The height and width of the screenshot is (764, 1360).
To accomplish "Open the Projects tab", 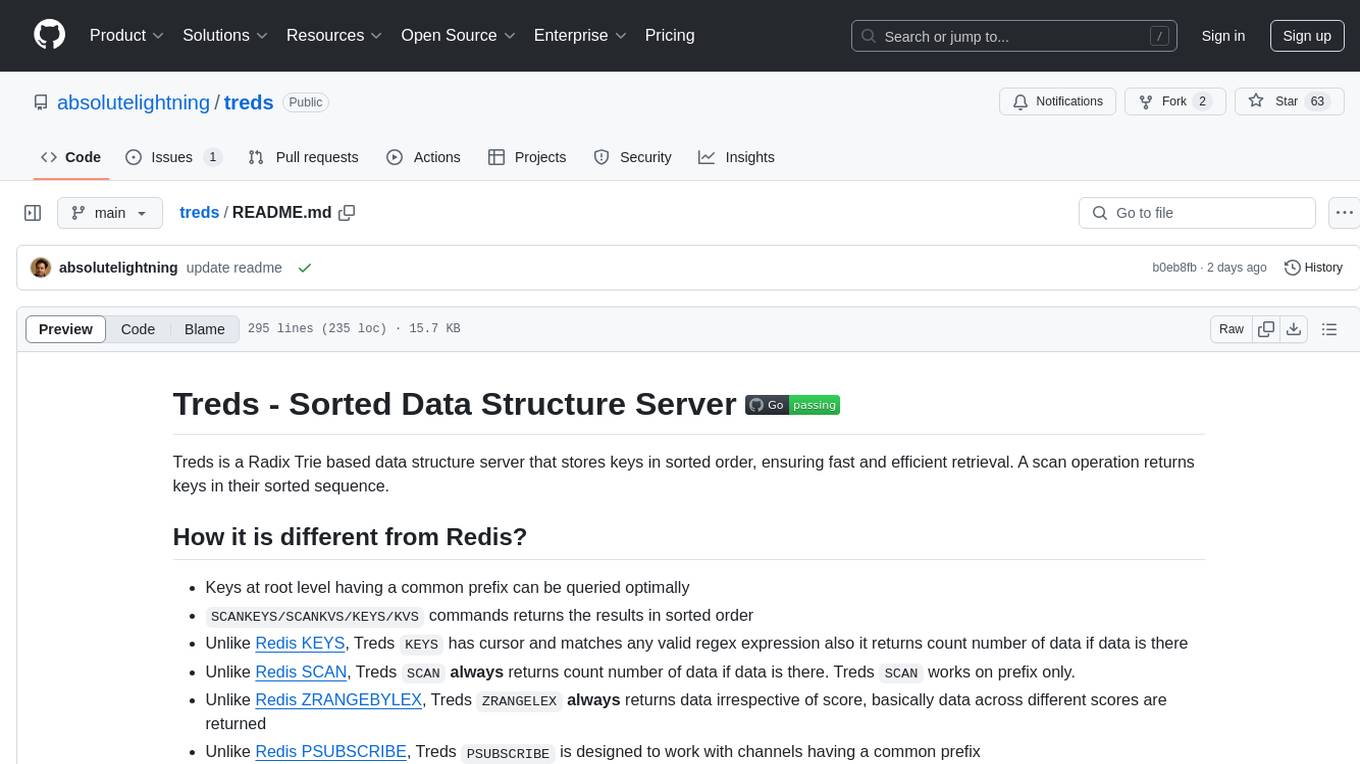I will 527,157.
